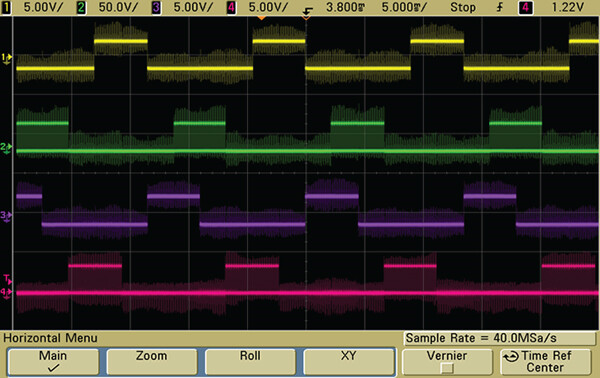Switch to XY display mode

pos(349,362)
